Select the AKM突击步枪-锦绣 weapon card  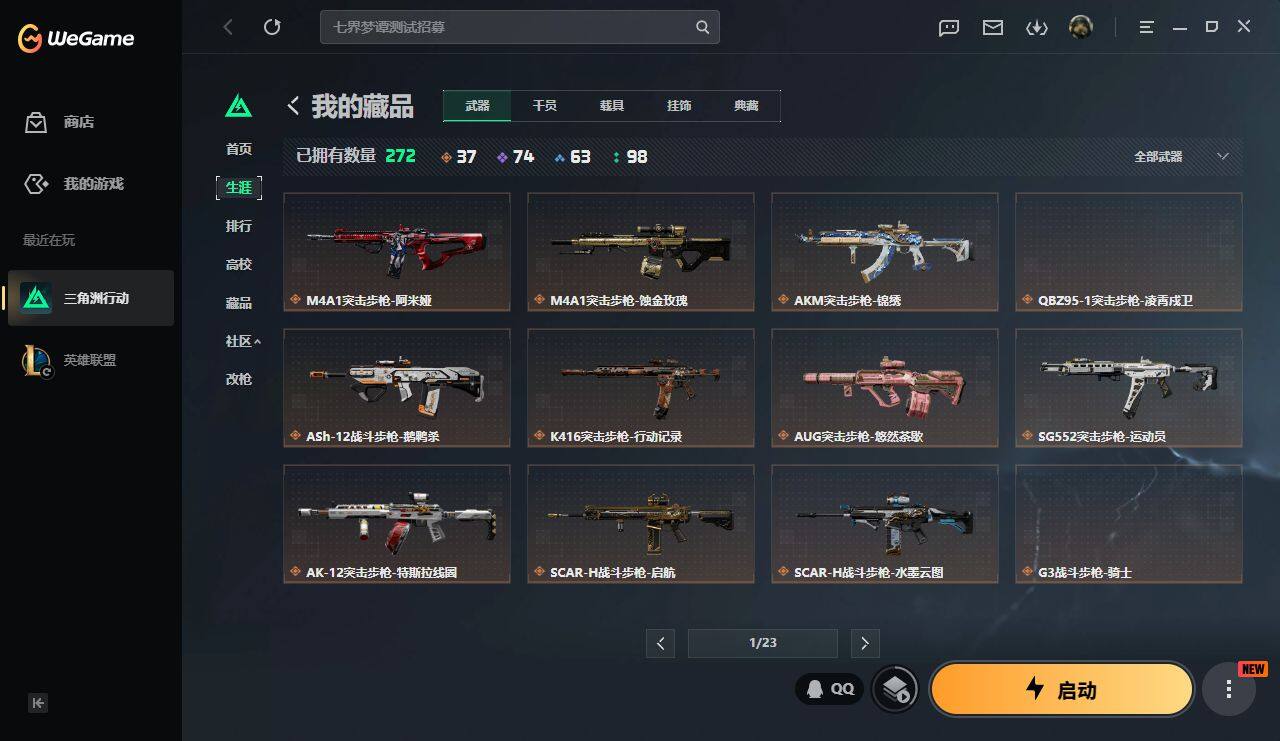[x=885, y=252]
